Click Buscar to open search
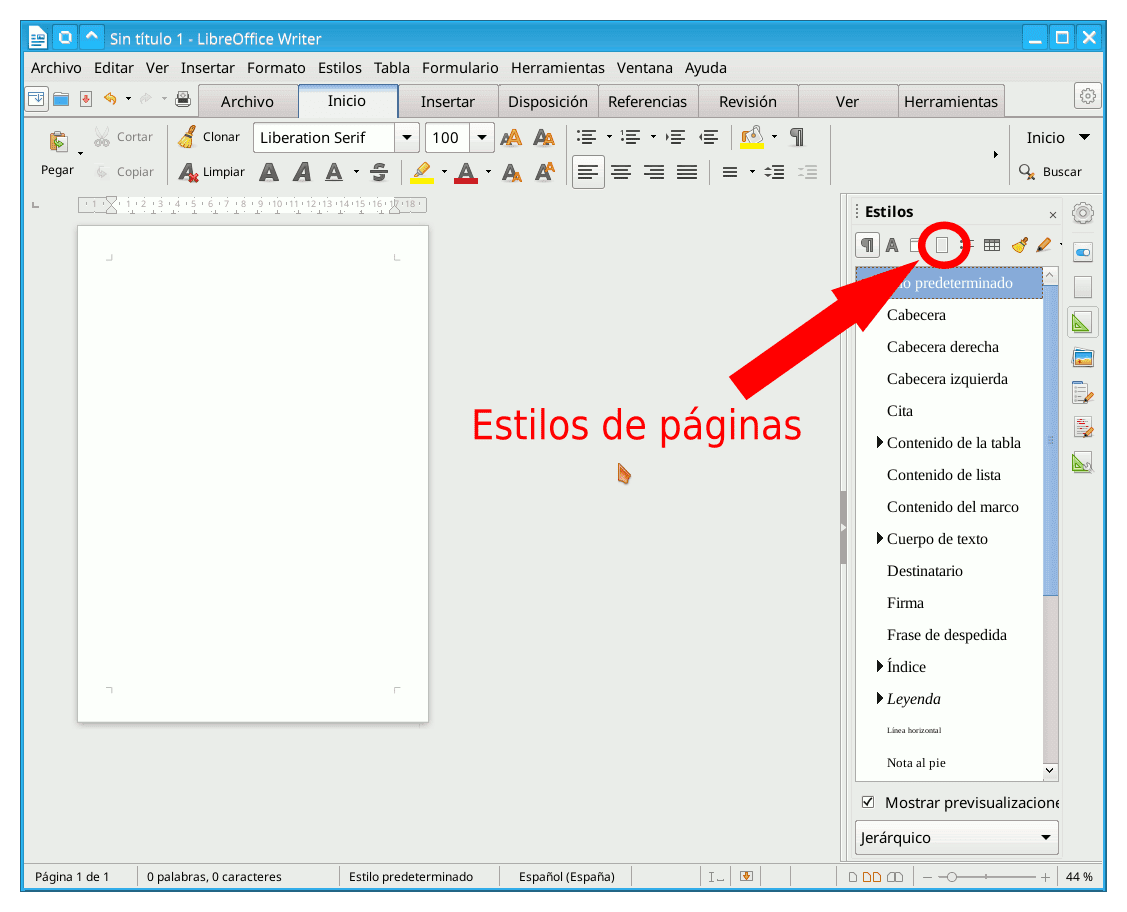 [1062, 171]
